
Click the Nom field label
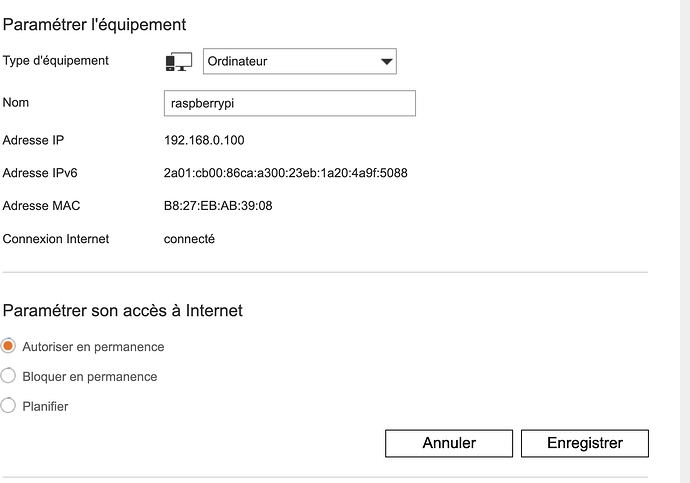point(16,102)
